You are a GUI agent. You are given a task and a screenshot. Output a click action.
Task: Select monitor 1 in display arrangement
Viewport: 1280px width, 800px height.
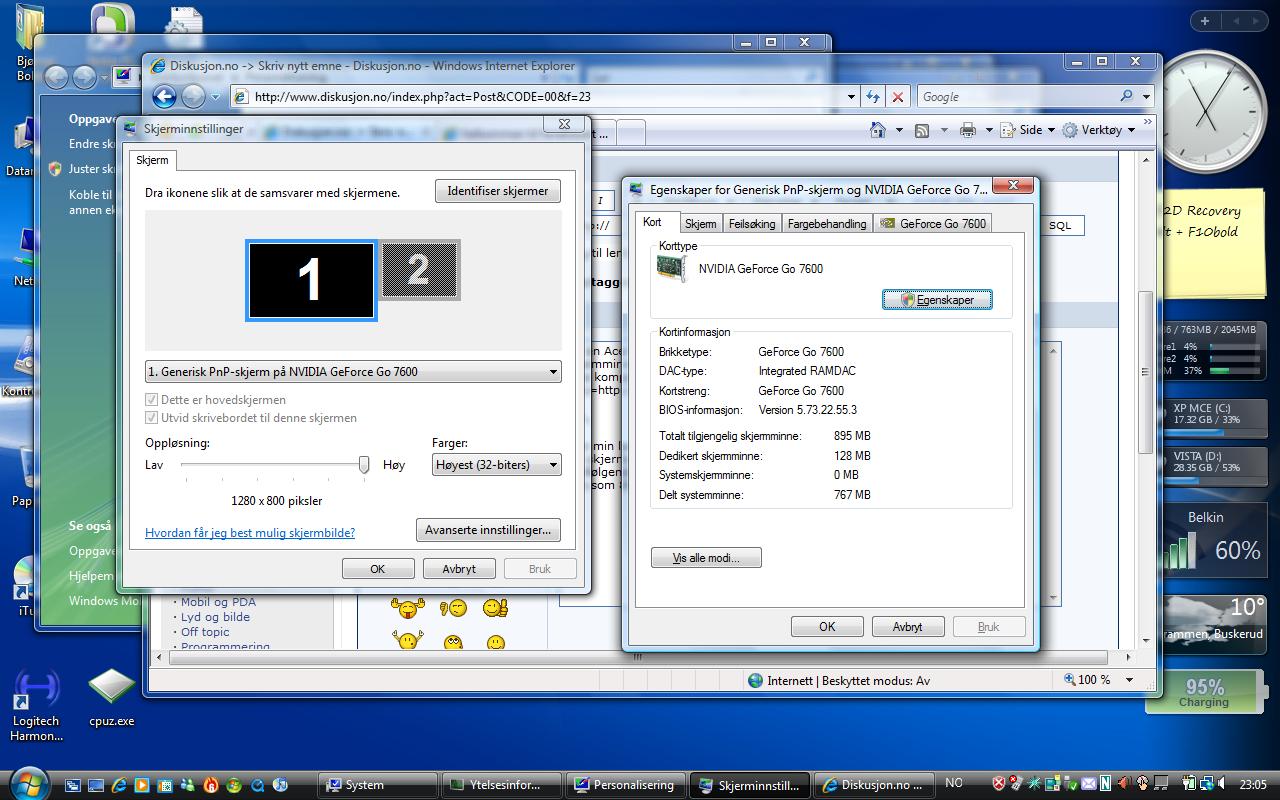(x=311, y=281)
